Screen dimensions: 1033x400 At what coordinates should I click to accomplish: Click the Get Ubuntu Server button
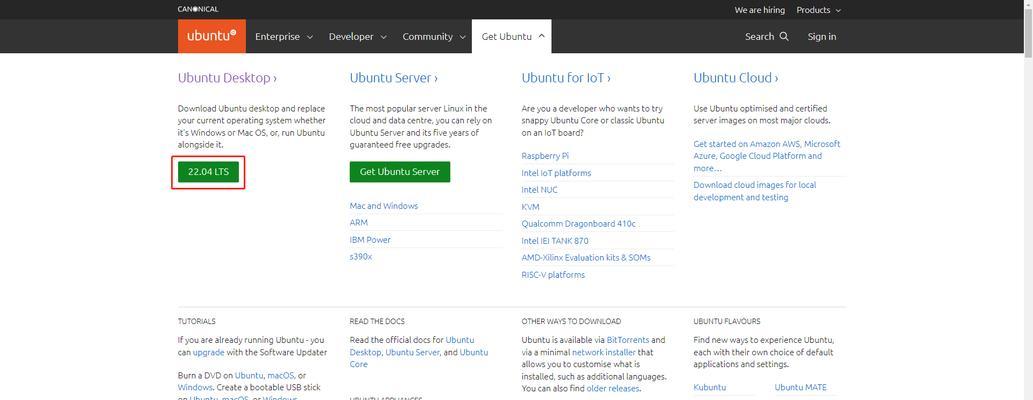(400, 172)
